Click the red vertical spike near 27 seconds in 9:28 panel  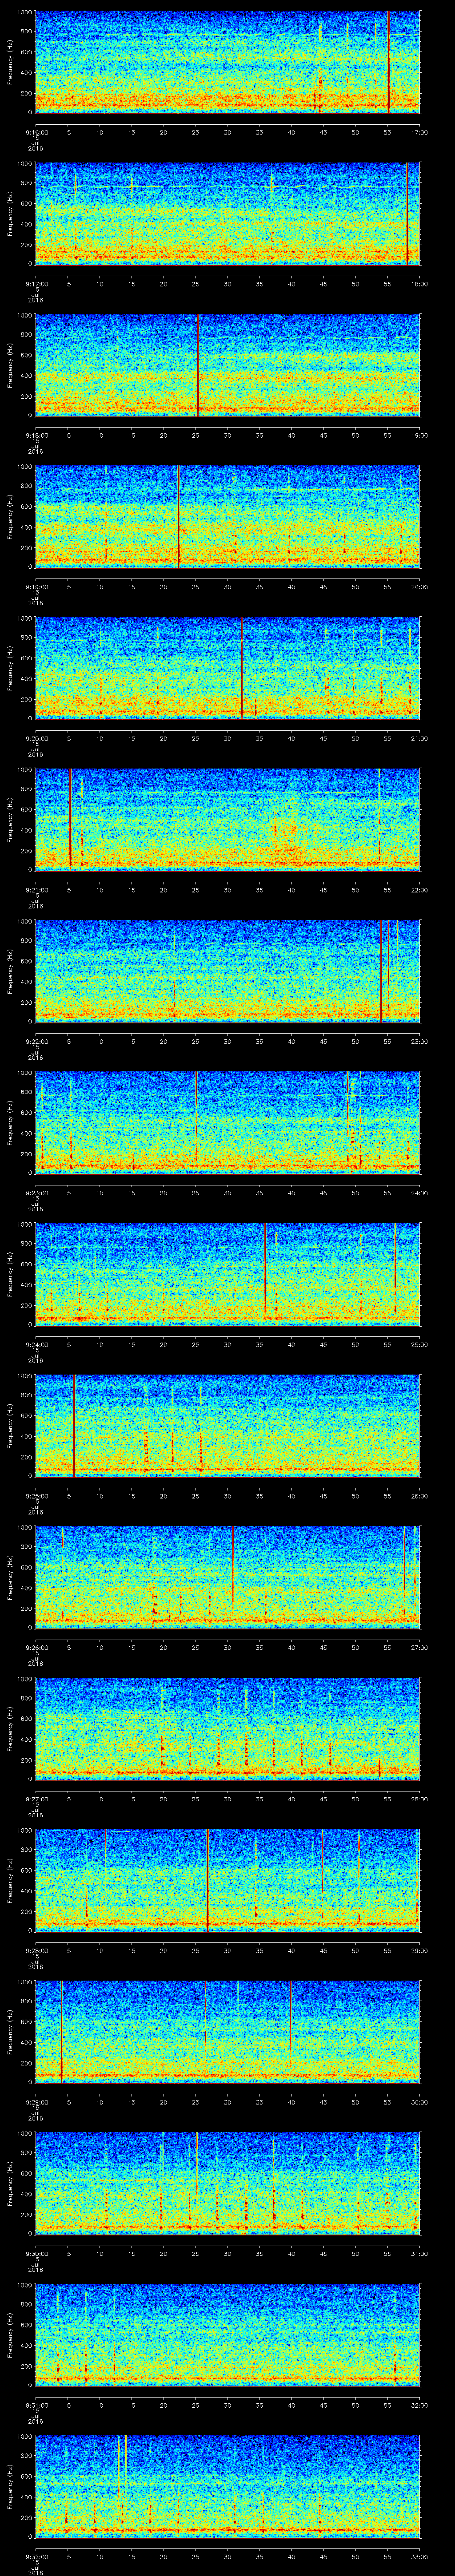[207, 1880]
